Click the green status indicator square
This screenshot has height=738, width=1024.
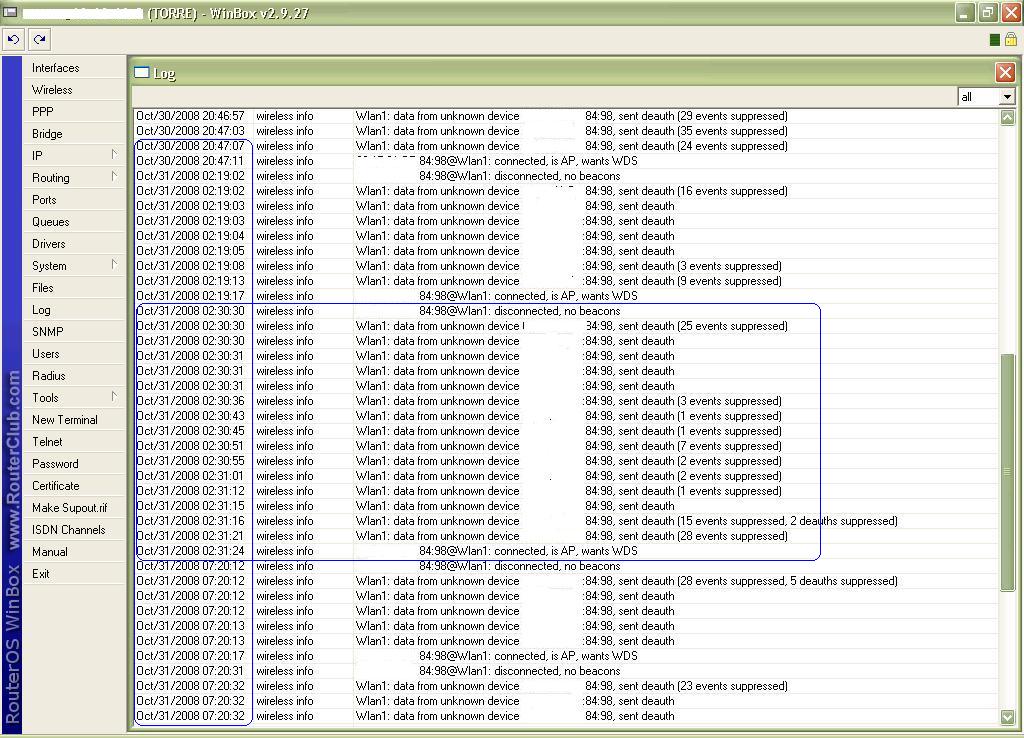pyautogui.click(x=994, y=40)
